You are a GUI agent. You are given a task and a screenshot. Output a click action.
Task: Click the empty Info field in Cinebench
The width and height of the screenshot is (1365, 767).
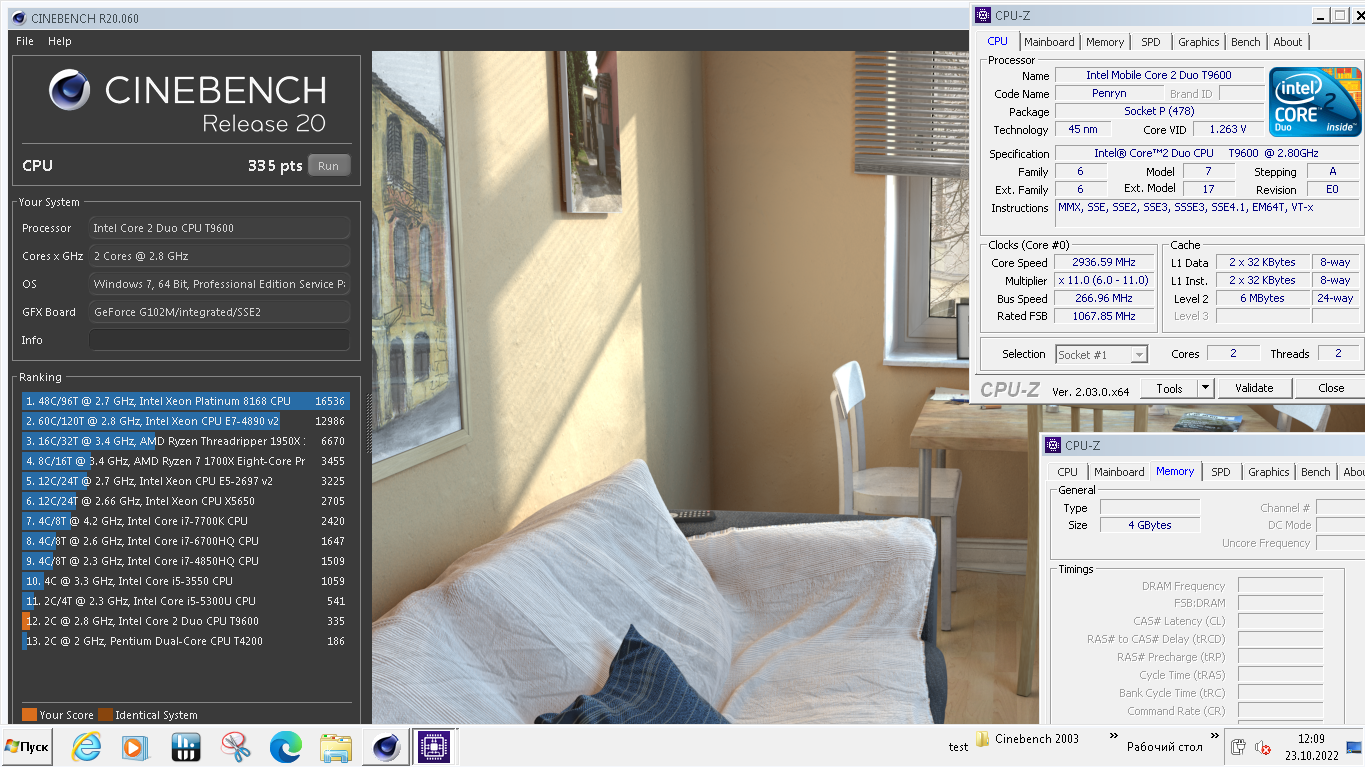(219, 340)
